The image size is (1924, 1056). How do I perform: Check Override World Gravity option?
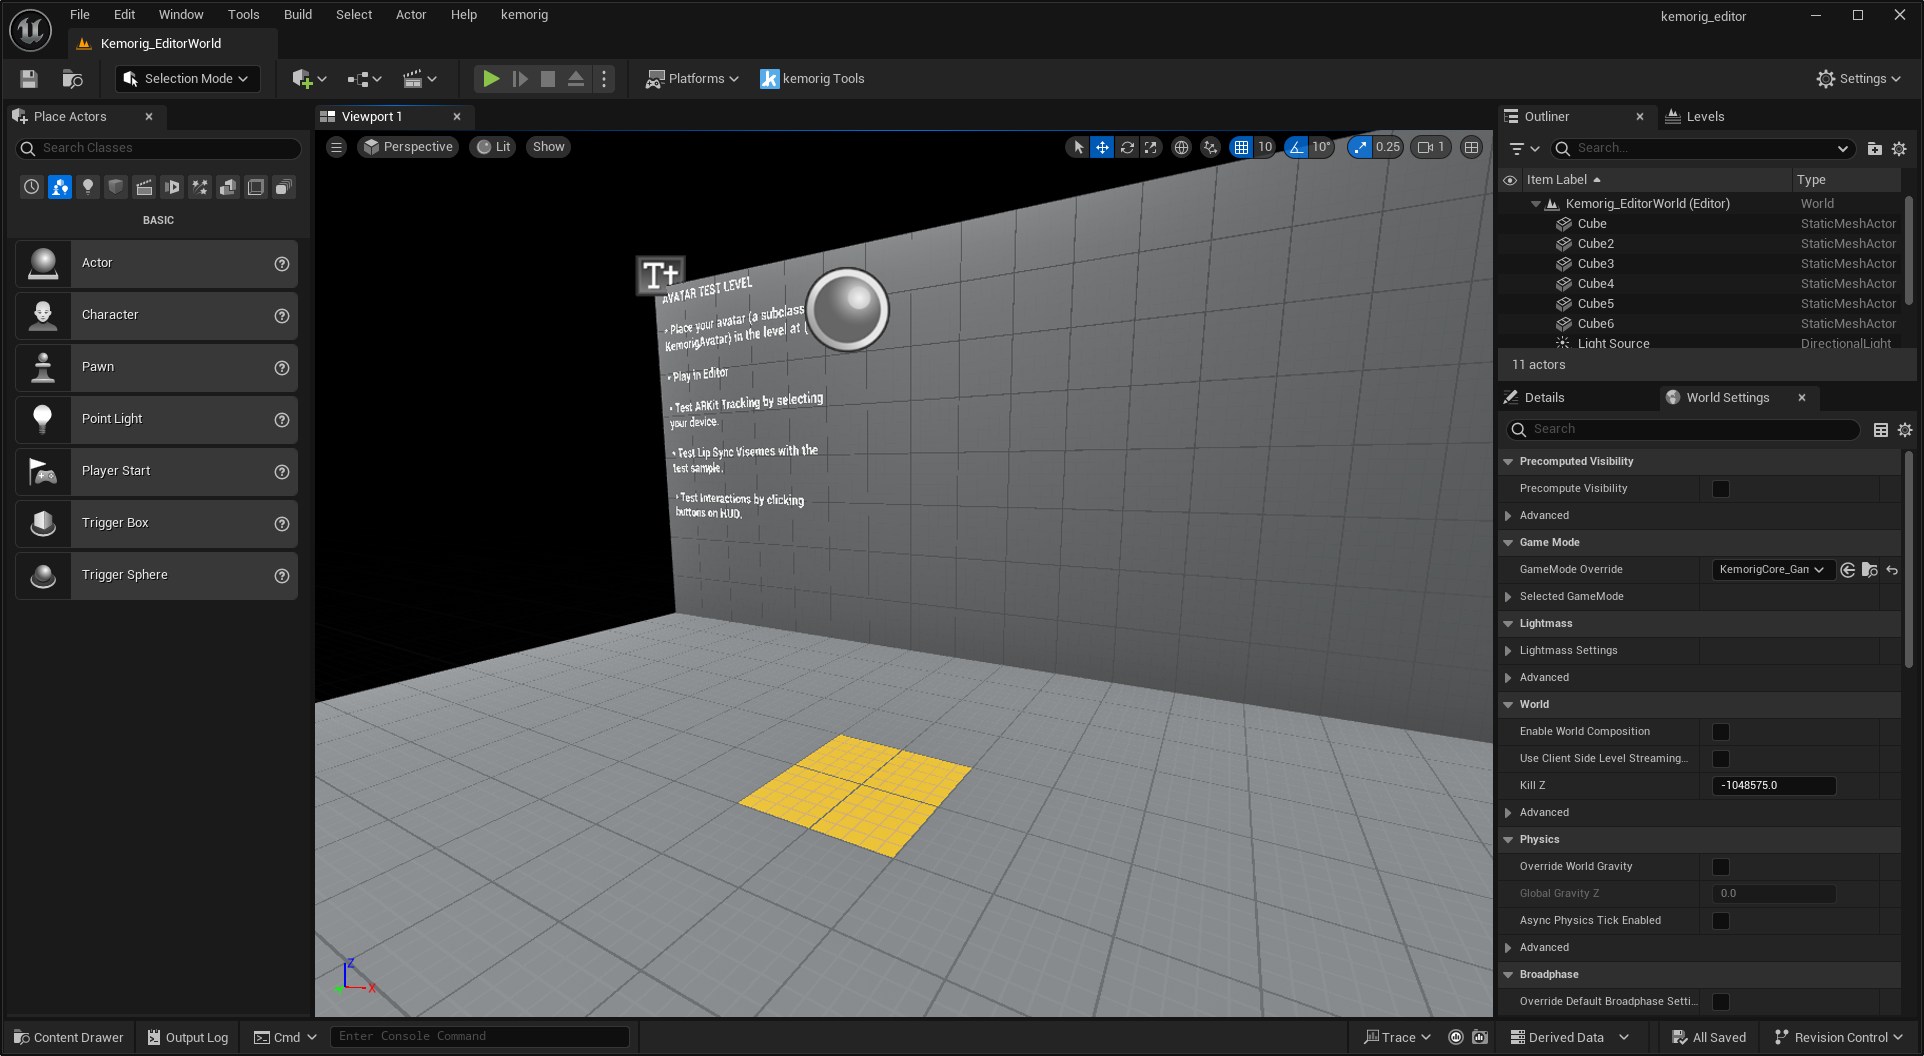[x=1720, y=867]
